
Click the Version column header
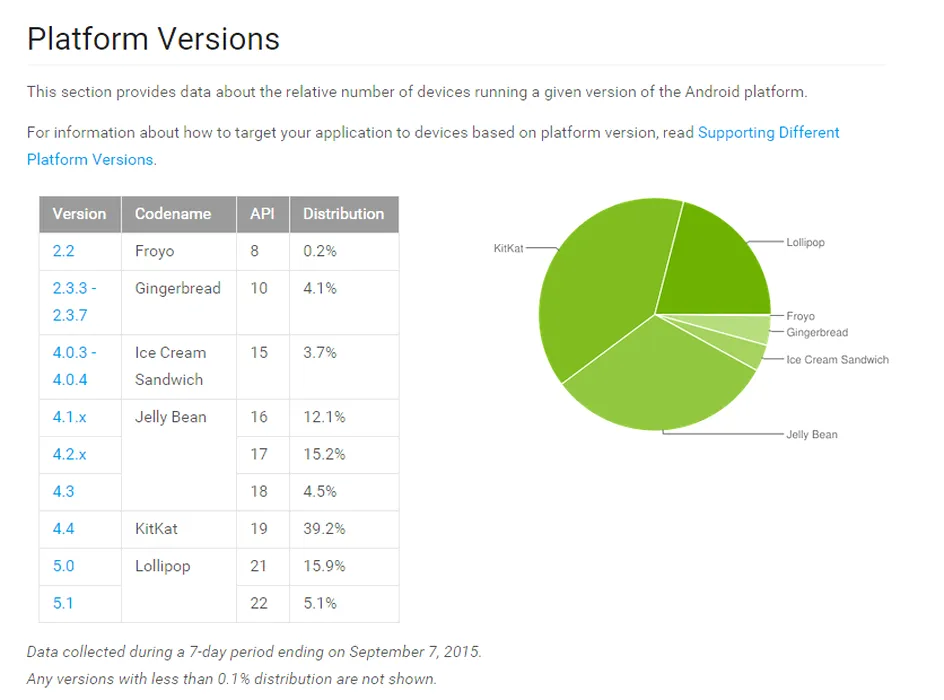pos(80,214)
